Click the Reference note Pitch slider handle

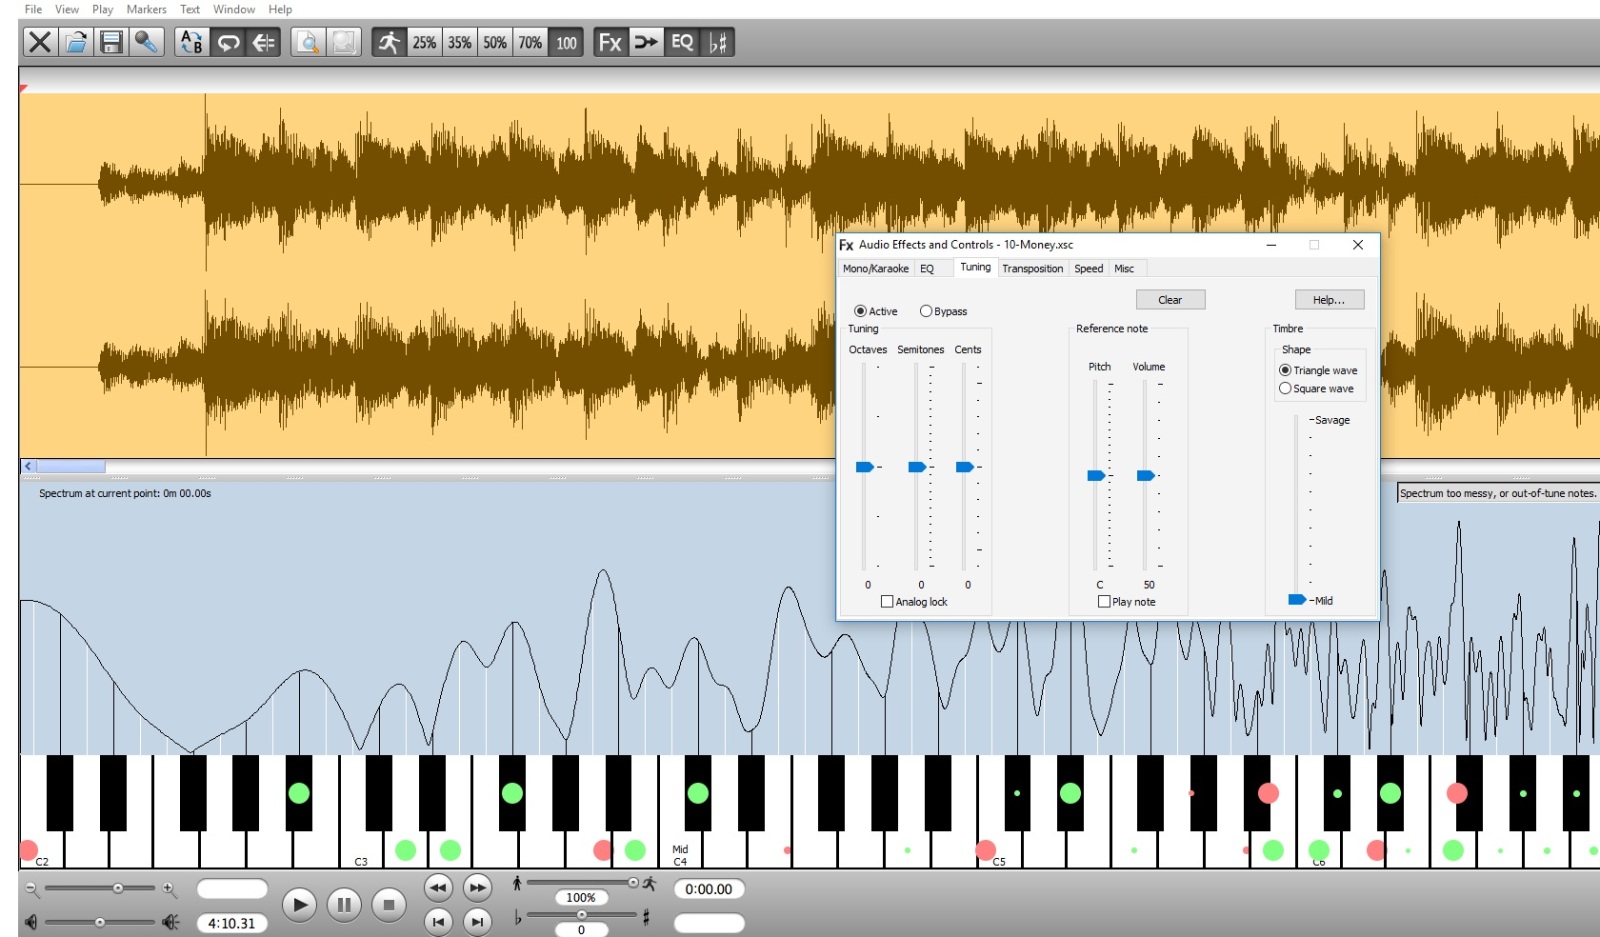click(x=1096, y=475)
